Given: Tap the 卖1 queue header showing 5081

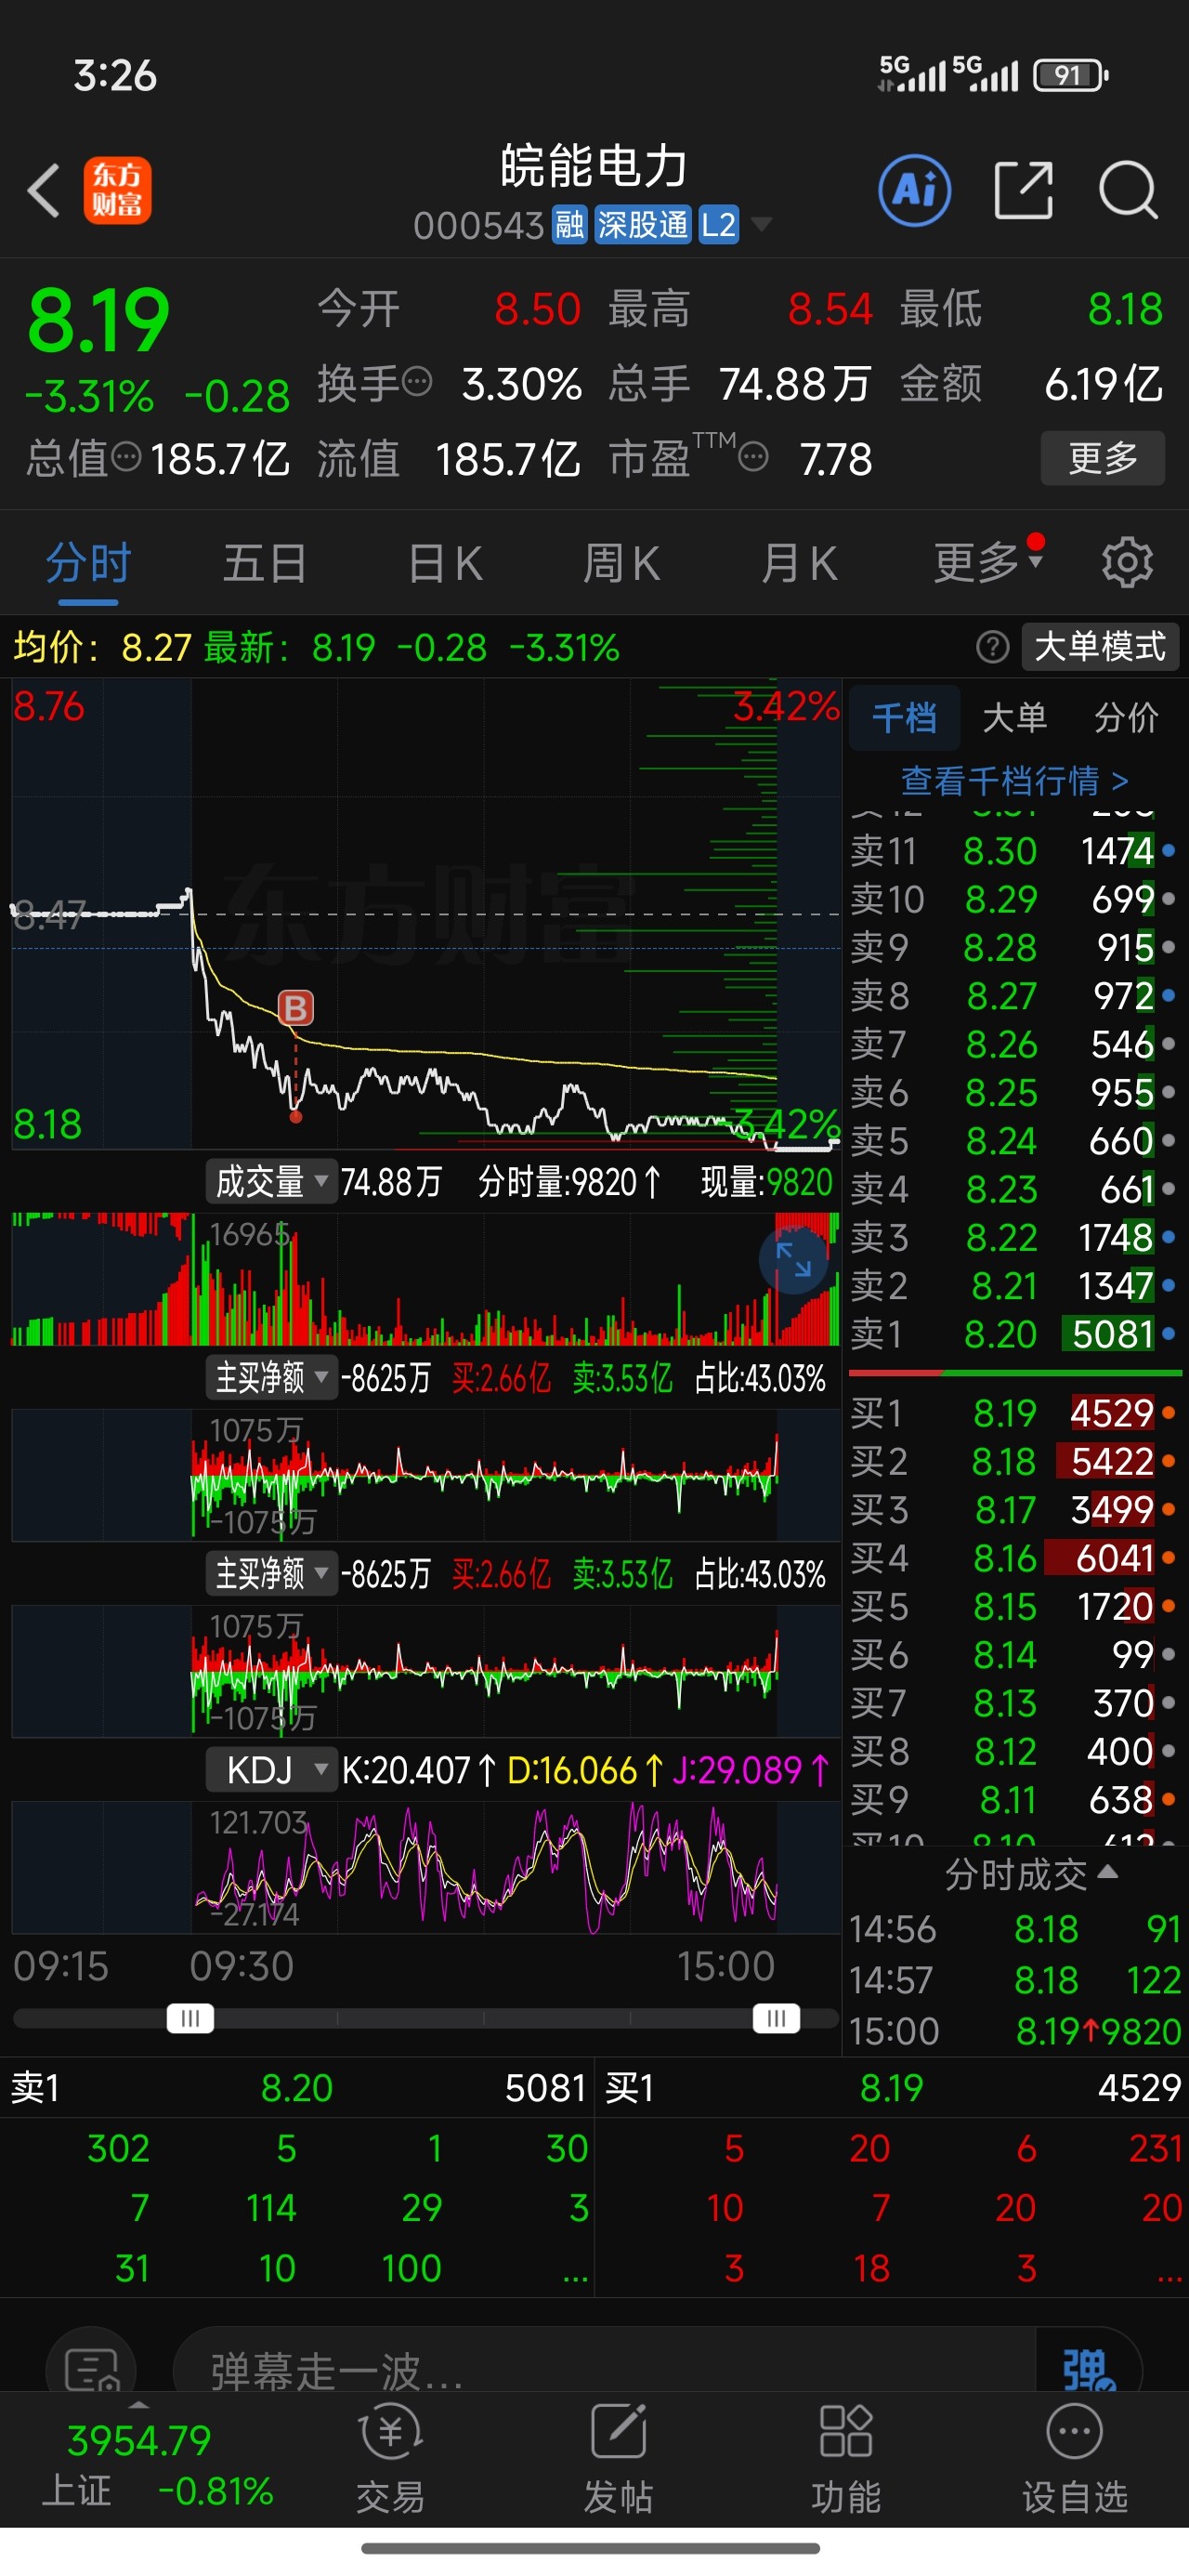Looking at the screenshot, I should pyautogui.click(x=297, y=2088).
